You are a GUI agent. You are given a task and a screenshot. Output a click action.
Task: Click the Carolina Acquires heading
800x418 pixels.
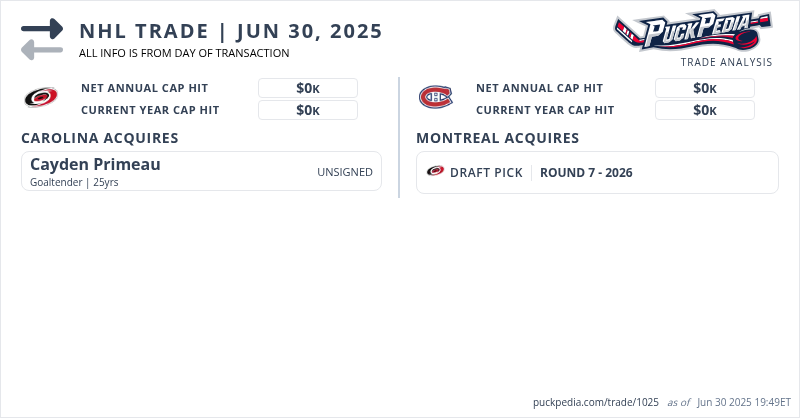pos(100,138)
